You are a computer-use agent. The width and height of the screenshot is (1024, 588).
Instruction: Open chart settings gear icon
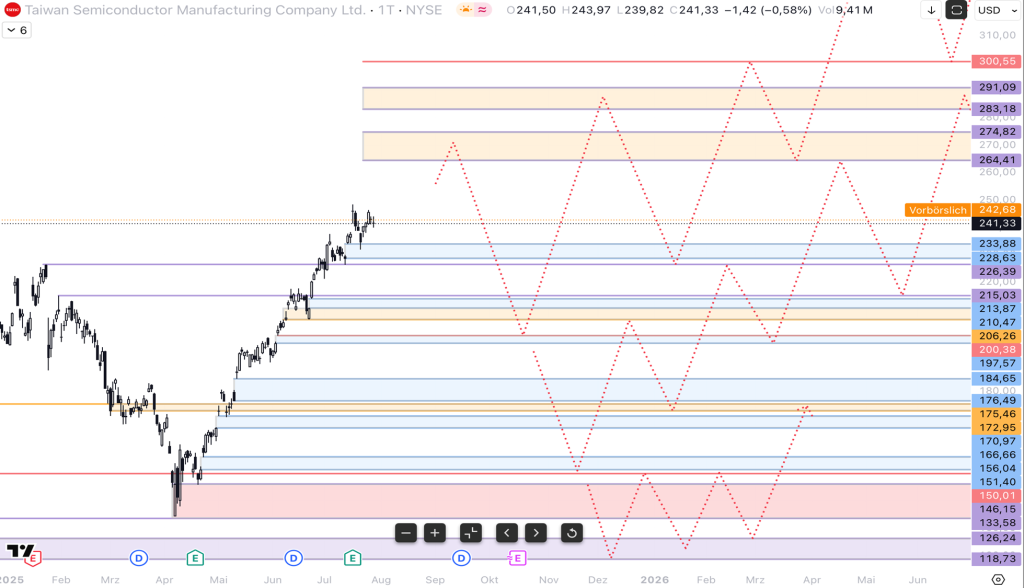pos(998,580)
